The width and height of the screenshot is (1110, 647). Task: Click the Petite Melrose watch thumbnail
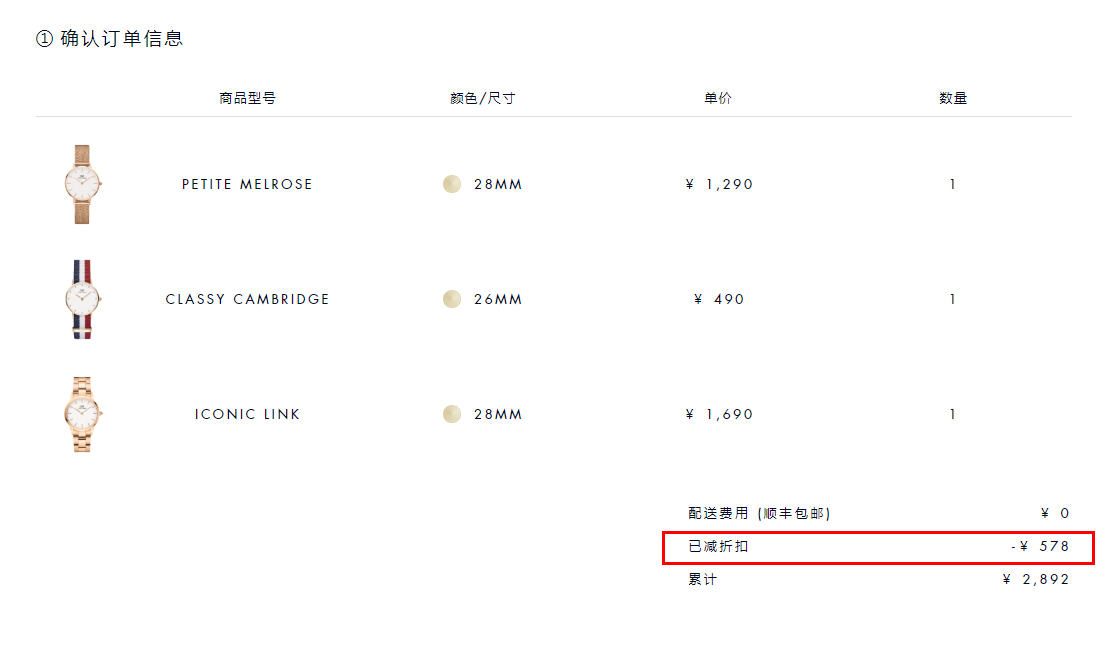pos(81,184)
